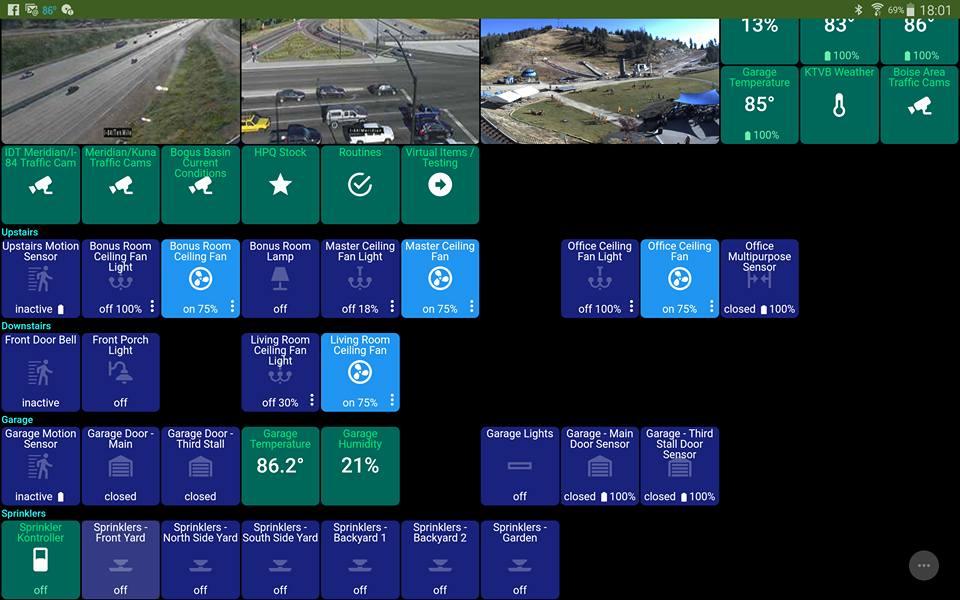
Task: Toggle Bonus Room Ceiling Fan Light
Action: (x=121, y=279)
